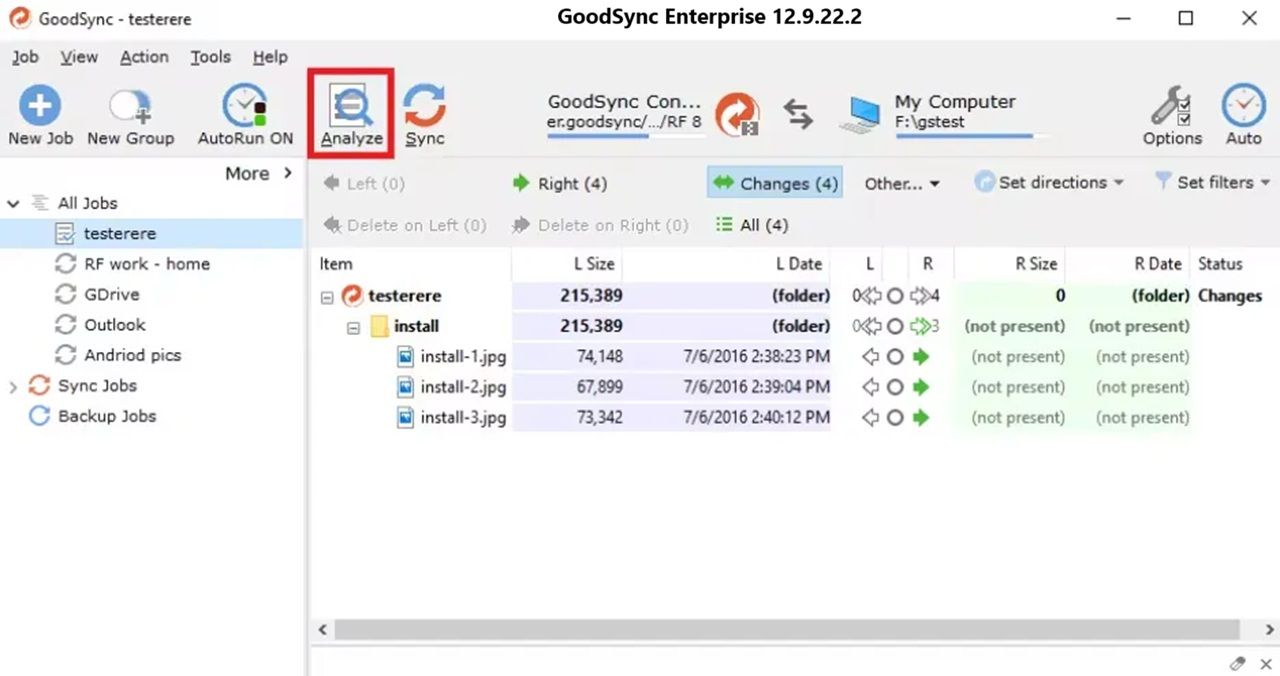The image size is (1280, 676).
Task: Open the Set filters dropdown
Action: [x=1212, y=182]
